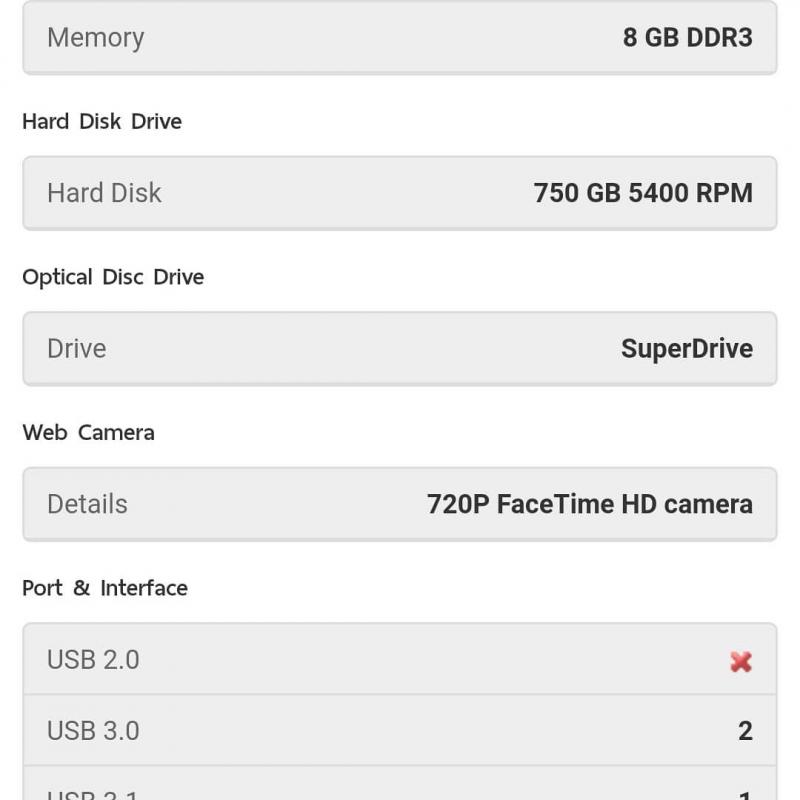Click the Web Camera section heading

coord(88,433)
